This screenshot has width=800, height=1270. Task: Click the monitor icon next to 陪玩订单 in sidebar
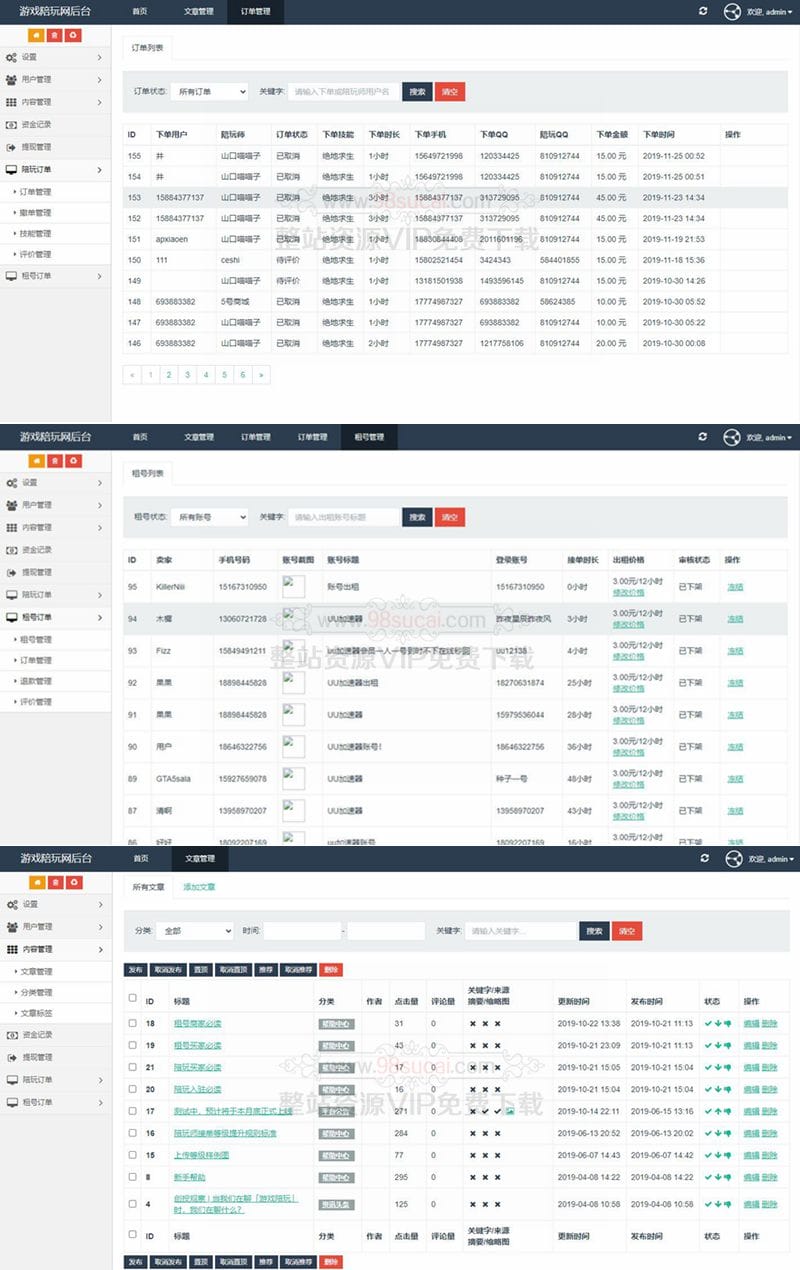pyautogui.click(x=12, y=170)
